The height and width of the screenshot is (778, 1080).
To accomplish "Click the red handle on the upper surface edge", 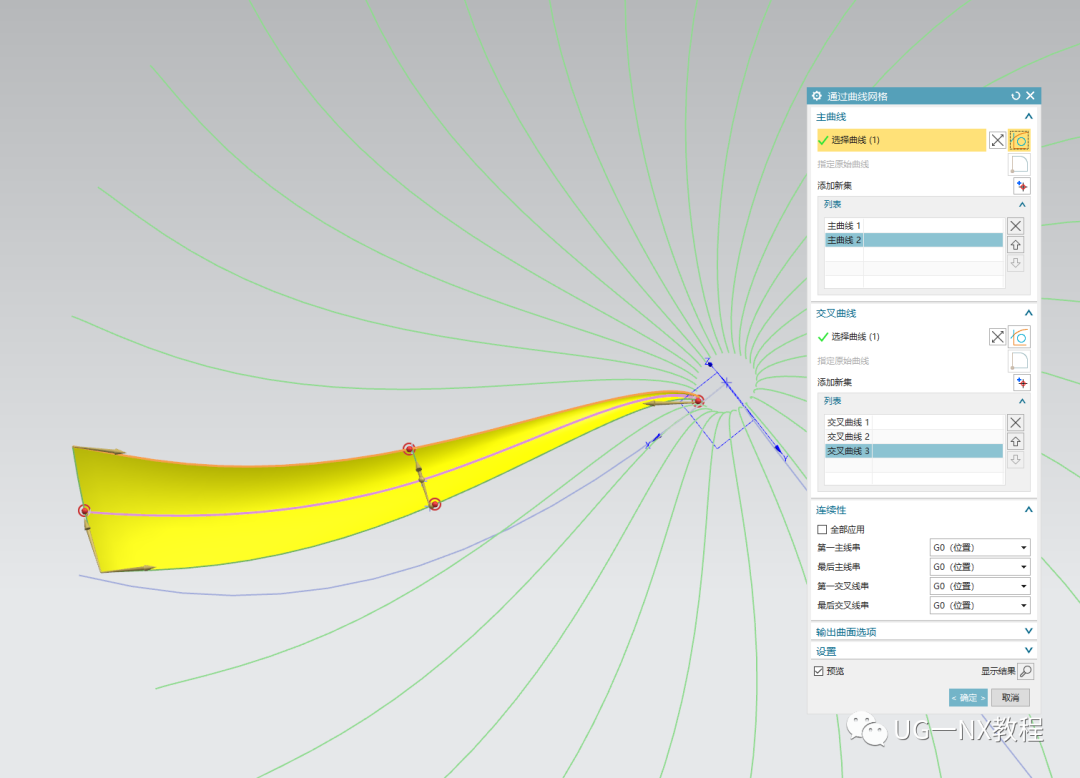I will pyautogui.click(x=409, y=449).
